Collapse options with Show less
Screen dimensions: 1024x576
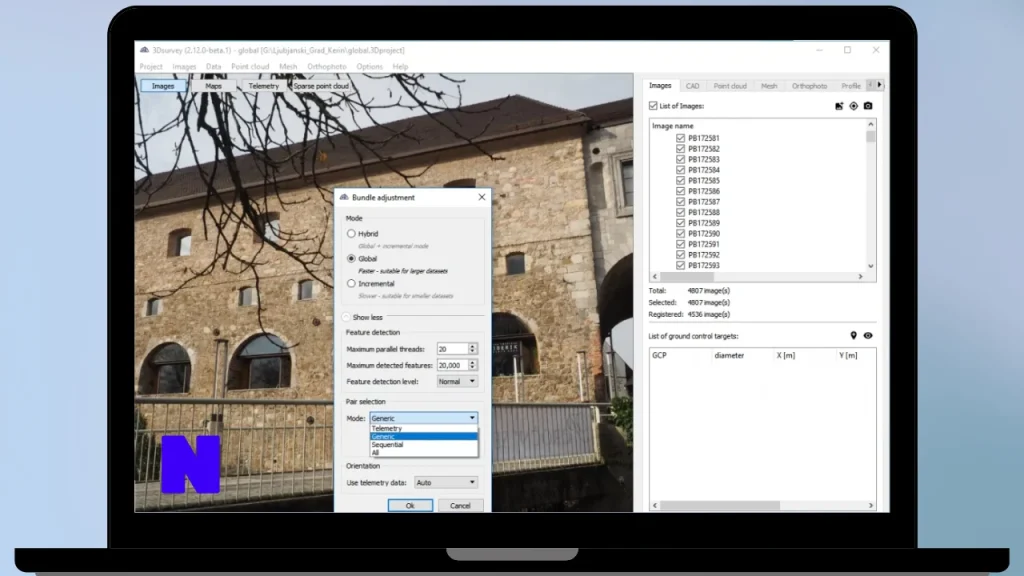point(362,317)
